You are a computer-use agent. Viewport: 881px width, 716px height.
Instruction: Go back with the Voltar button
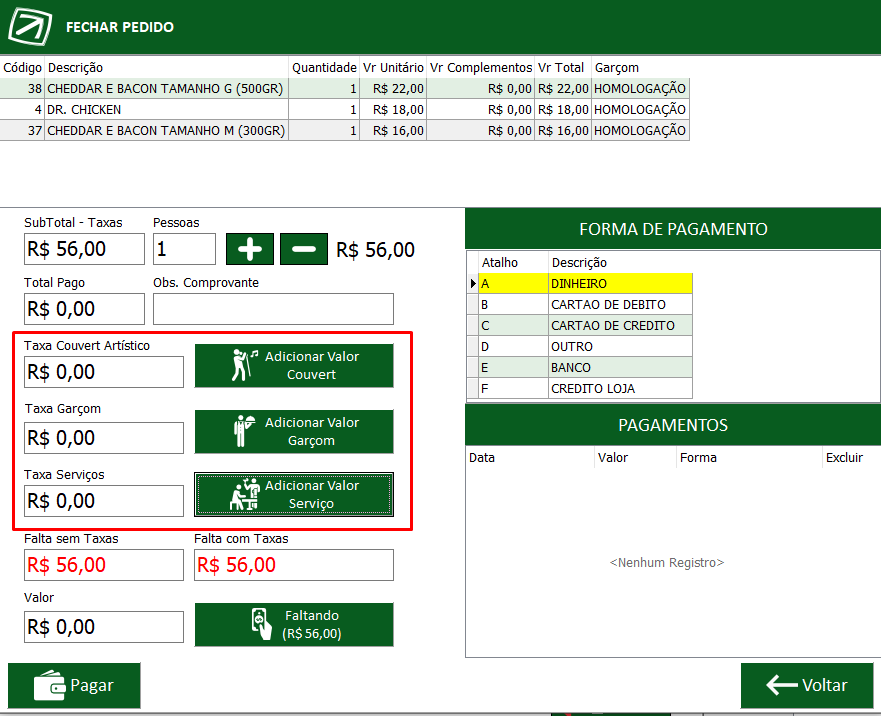(x=807, y=686)
